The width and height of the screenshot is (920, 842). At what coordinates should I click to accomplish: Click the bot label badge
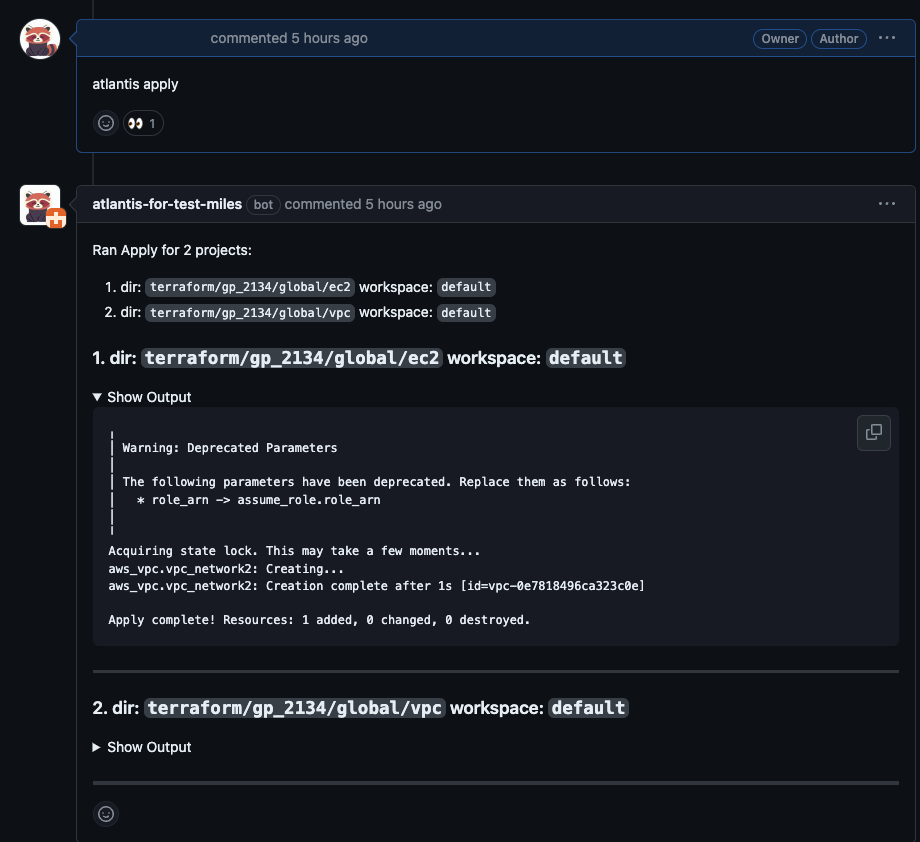point(263,204)
